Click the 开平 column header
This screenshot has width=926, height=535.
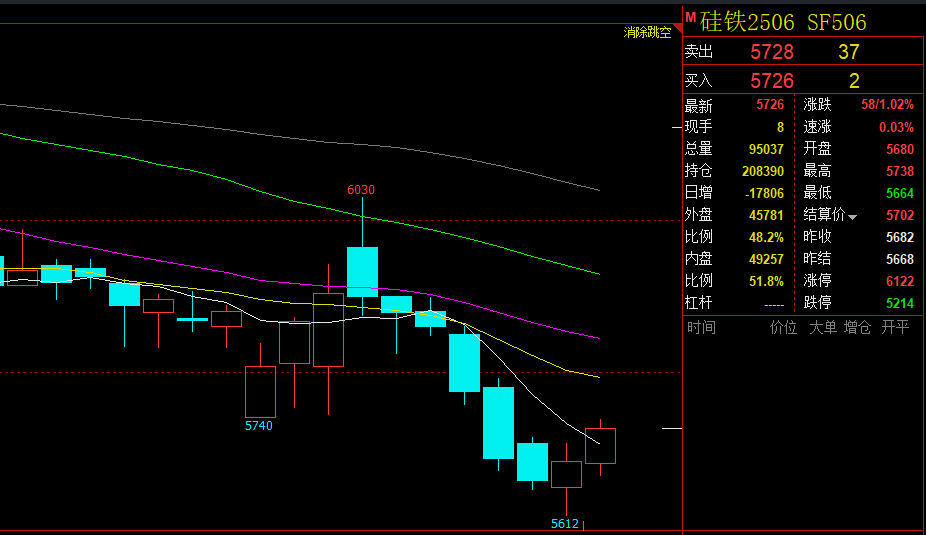[x=895, y=327]
